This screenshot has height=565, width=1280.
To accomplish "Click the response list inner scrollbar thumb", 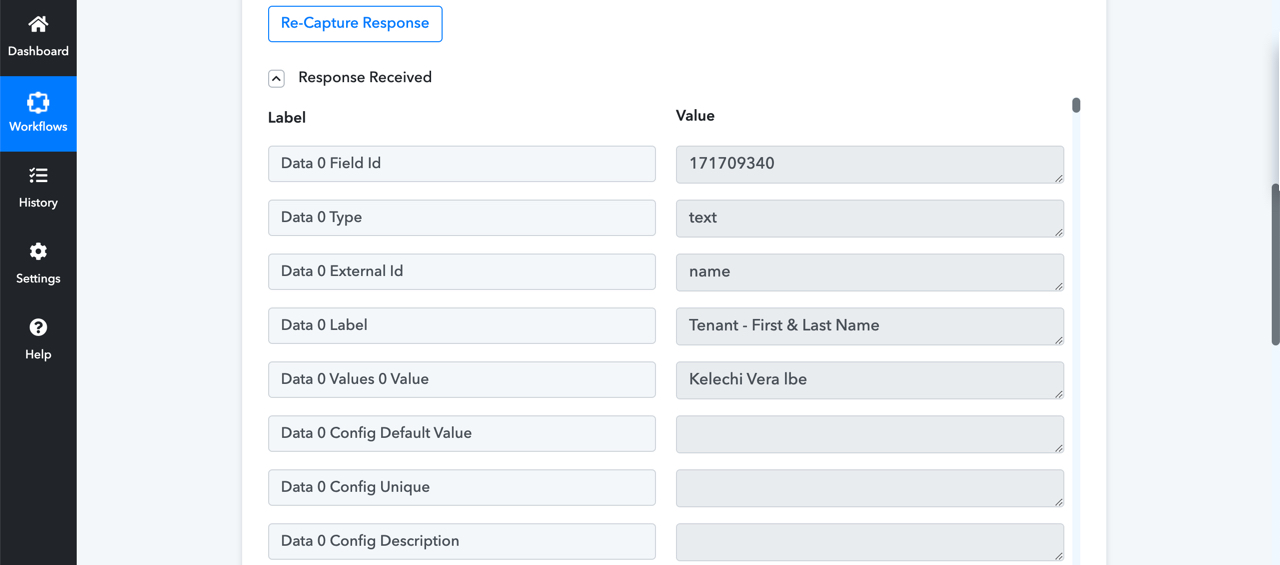I will [1076, 105].
